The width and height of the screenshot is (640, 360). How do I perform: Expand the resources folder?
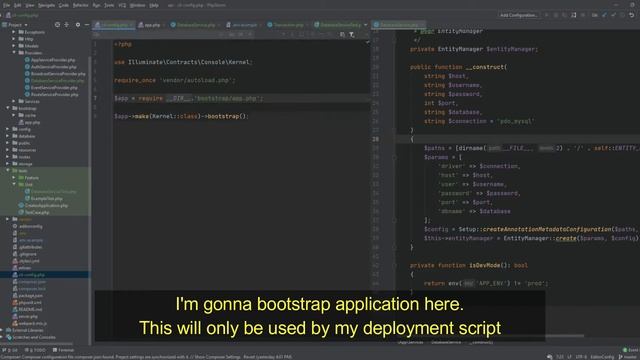(8, 150)
